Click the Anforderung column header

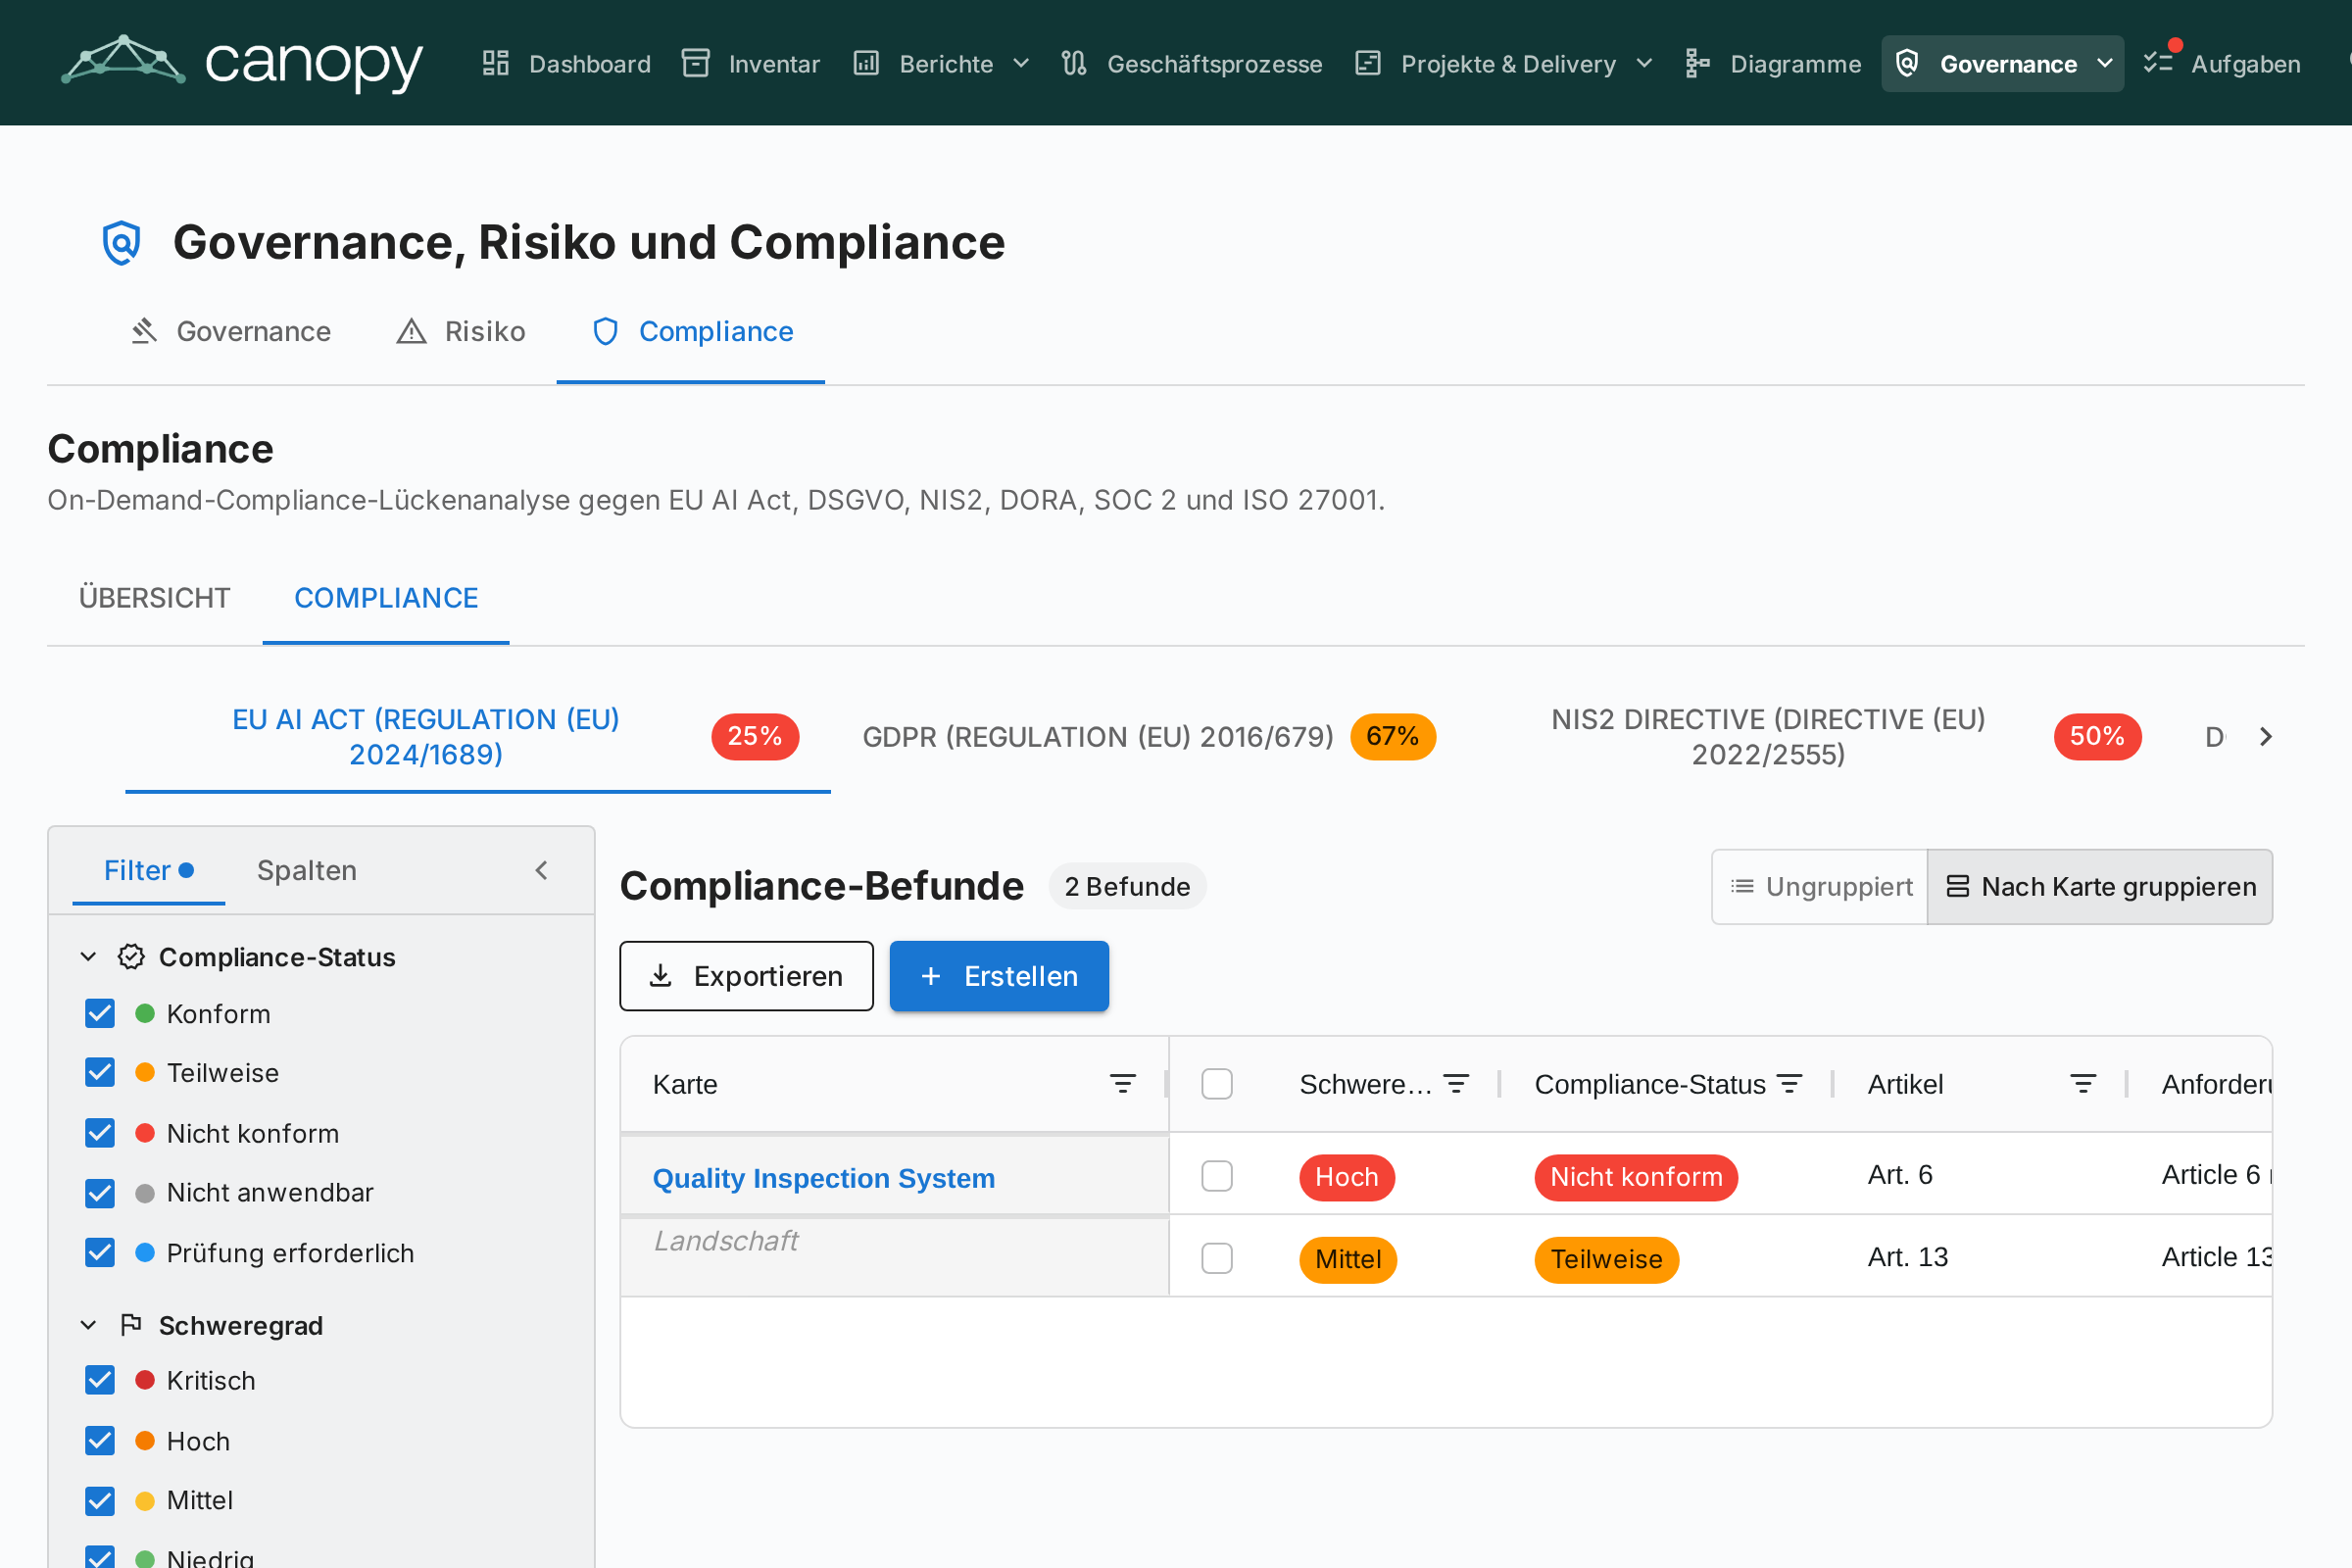[x=2217, y=1084]
